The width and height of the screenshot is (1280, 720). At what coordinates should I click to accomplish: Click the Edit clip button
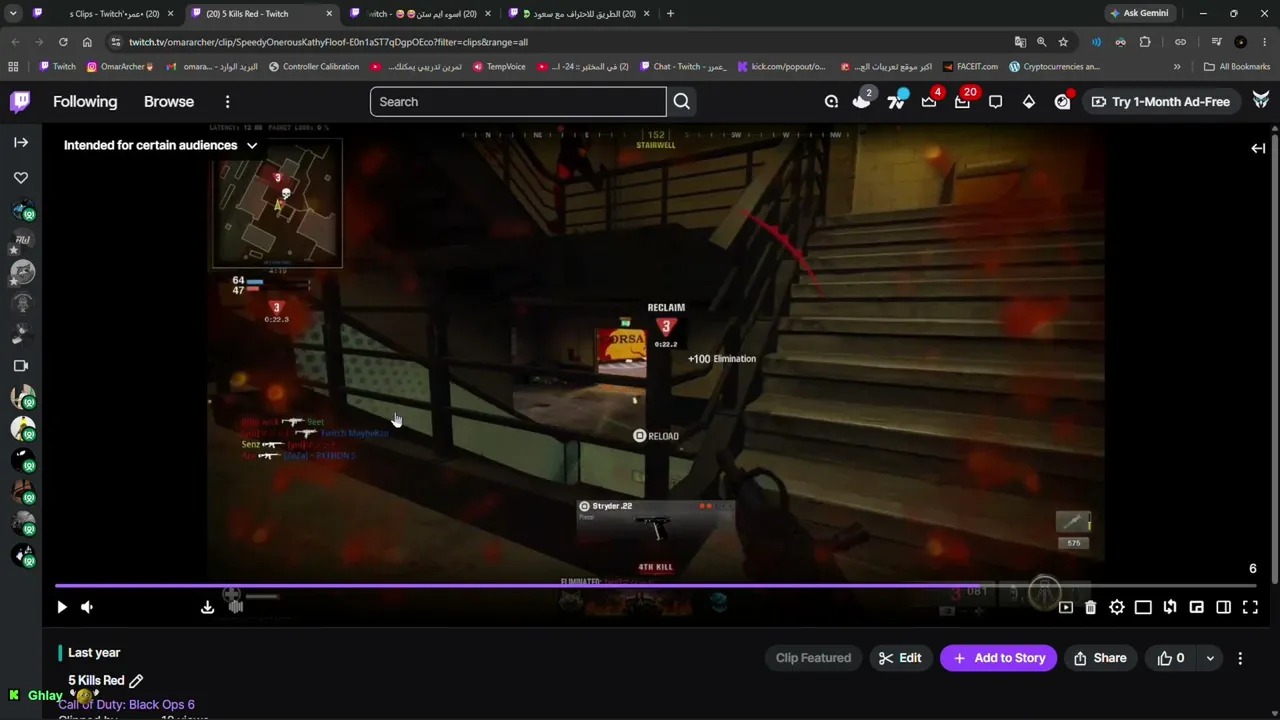pos(900,658)
